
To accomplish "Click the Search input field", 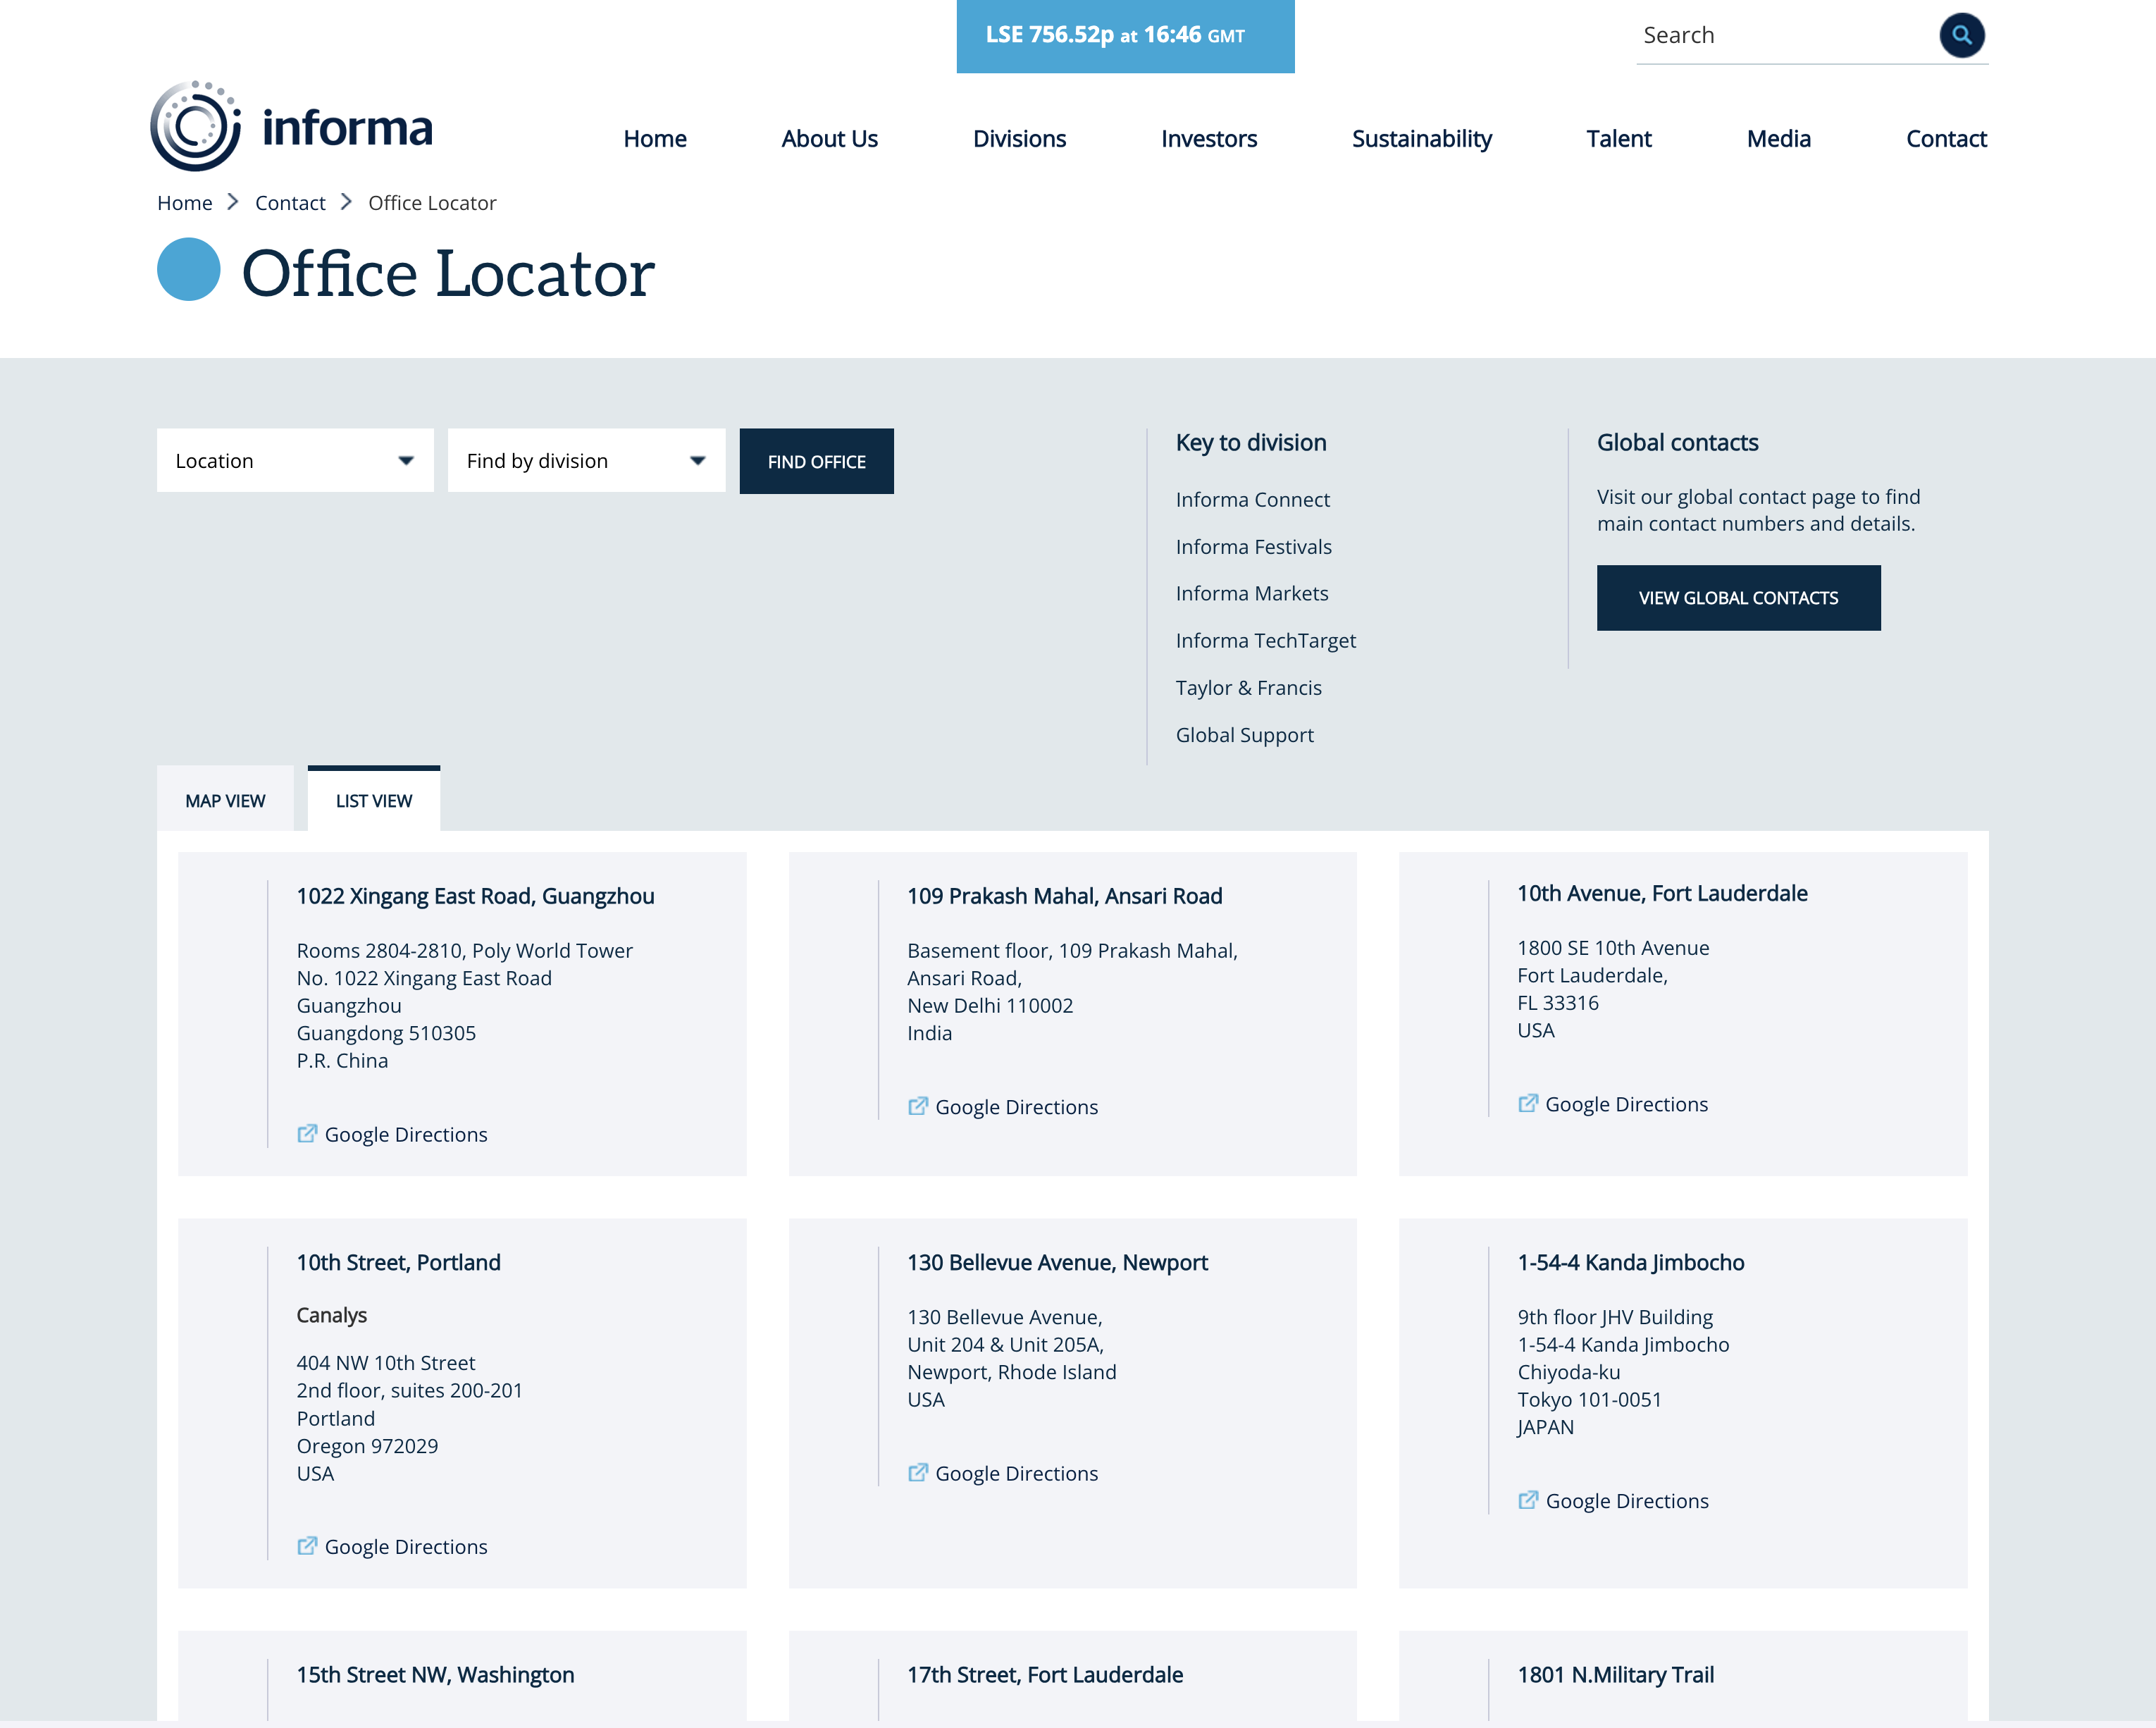I will pyautogui.click(x=1785, y=36).
